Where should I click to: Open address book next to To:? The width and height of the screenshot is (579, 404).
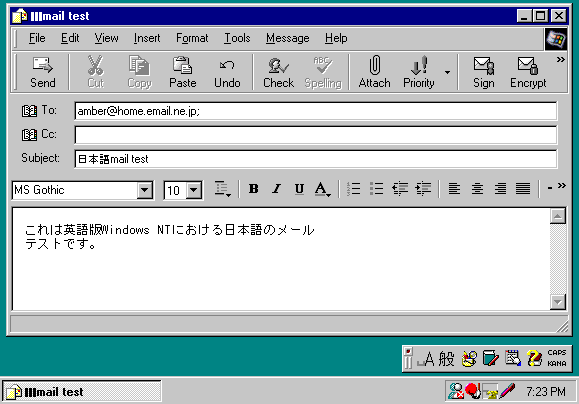[x=29, y=110]
